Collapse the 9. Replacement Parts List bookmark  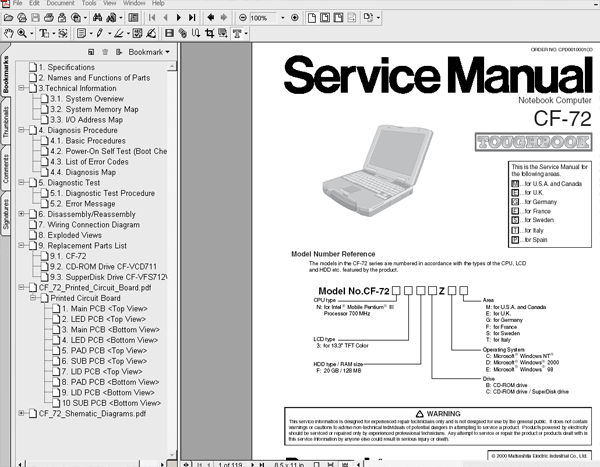coord(22,245)
